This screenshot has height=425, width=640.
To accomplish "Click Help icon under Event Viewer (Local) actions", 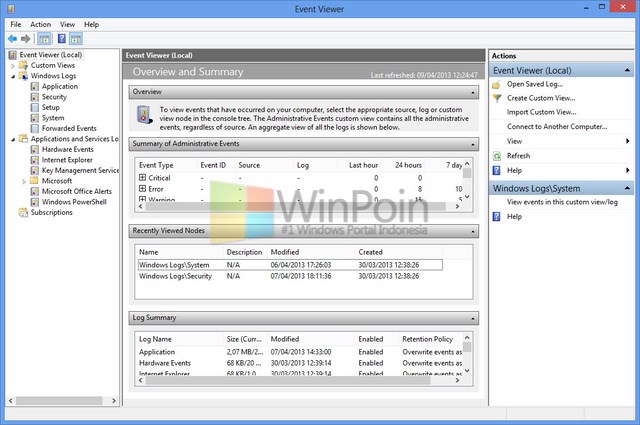I will (496, 171).
